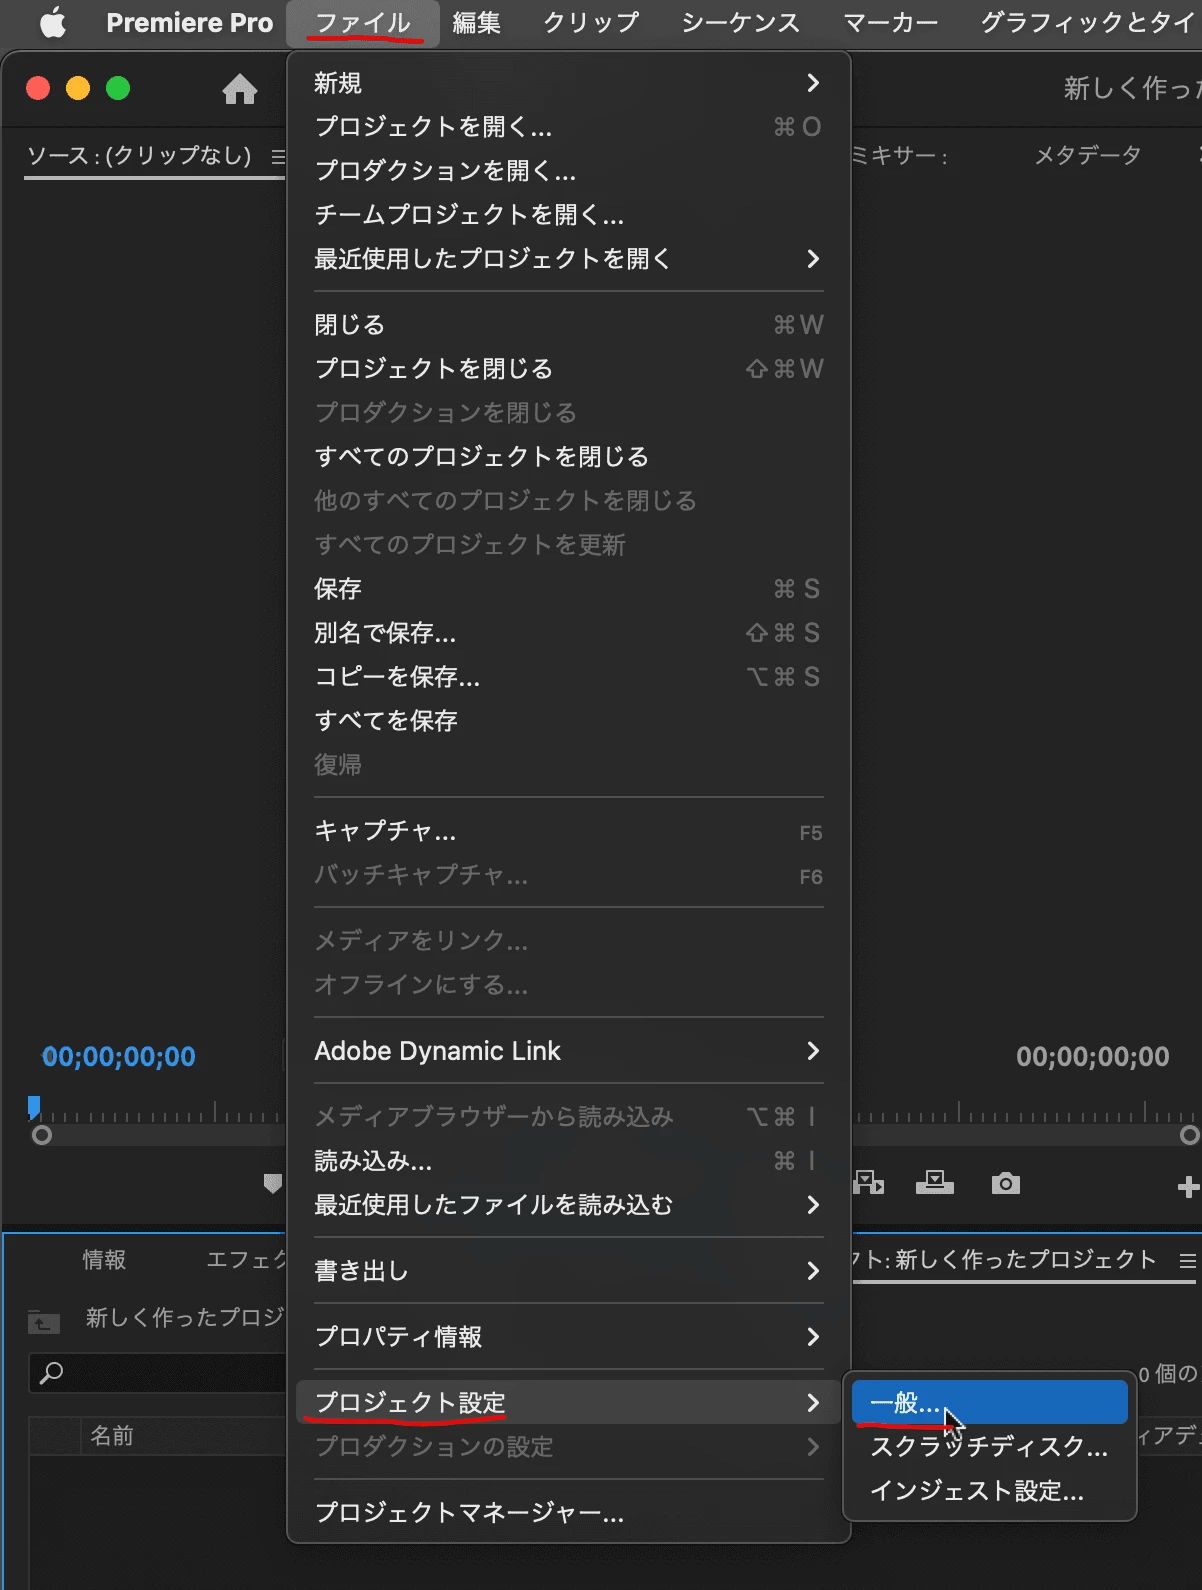Choose プロジェクトマネージャー... menu item
This screenshot has width=1202, height=1590.
click(x=568, y=1513)
